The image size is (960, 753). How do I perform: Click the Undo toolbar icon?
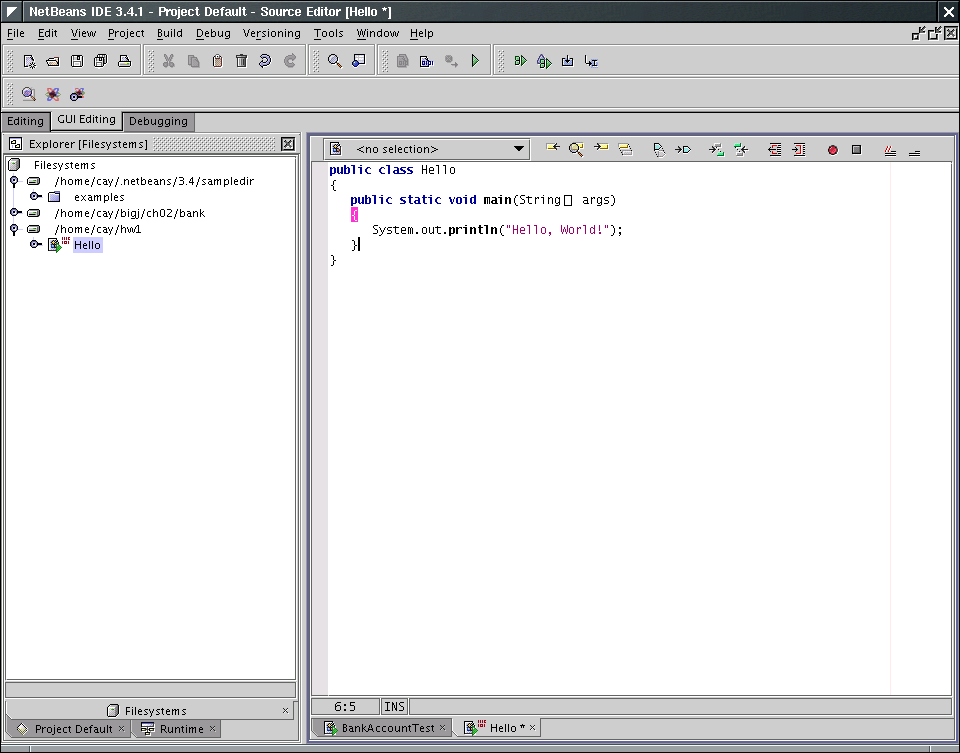(x=265, y=61)
